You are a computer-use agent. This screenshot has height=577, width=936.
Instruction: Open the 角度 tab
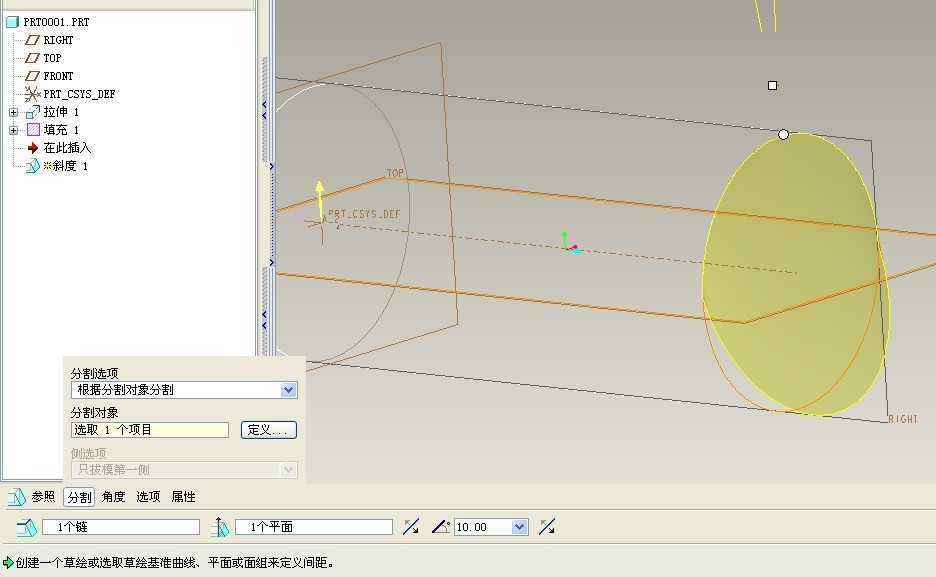point(113,496)
